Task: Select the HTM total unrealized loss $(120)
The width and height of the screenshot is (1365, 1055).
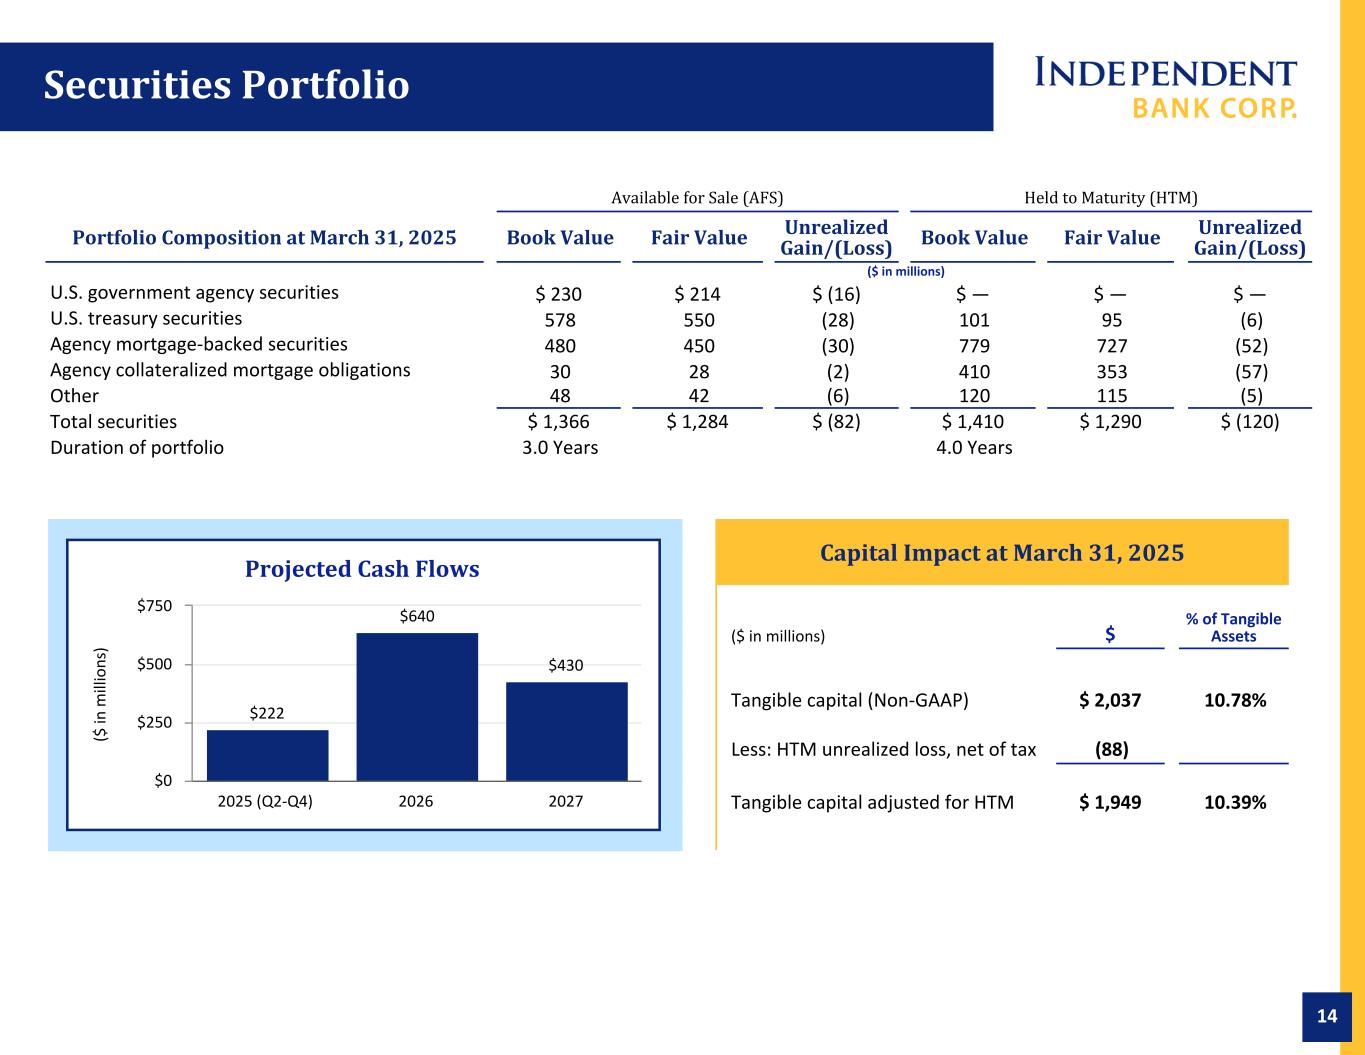Action: 1250,422
